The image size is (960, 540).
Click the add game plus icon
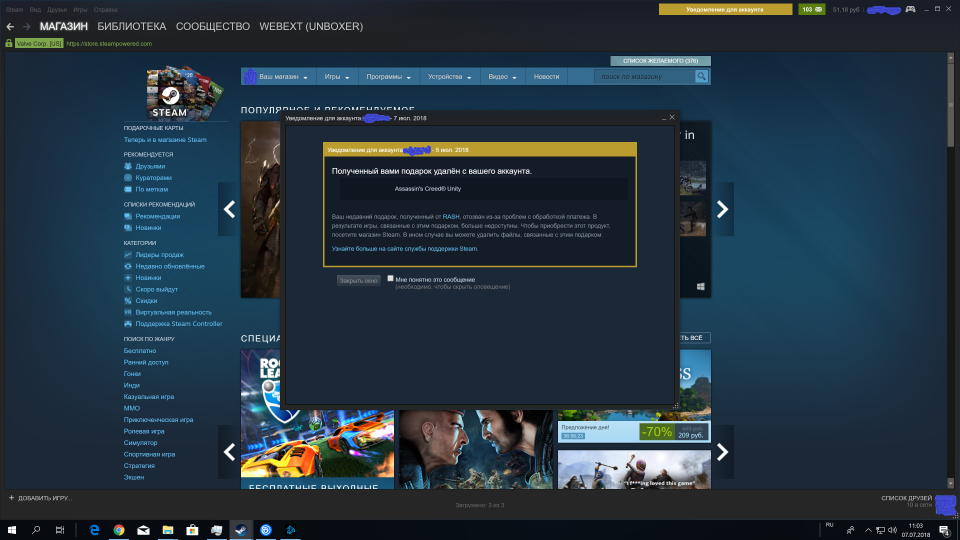coord(11,498)
